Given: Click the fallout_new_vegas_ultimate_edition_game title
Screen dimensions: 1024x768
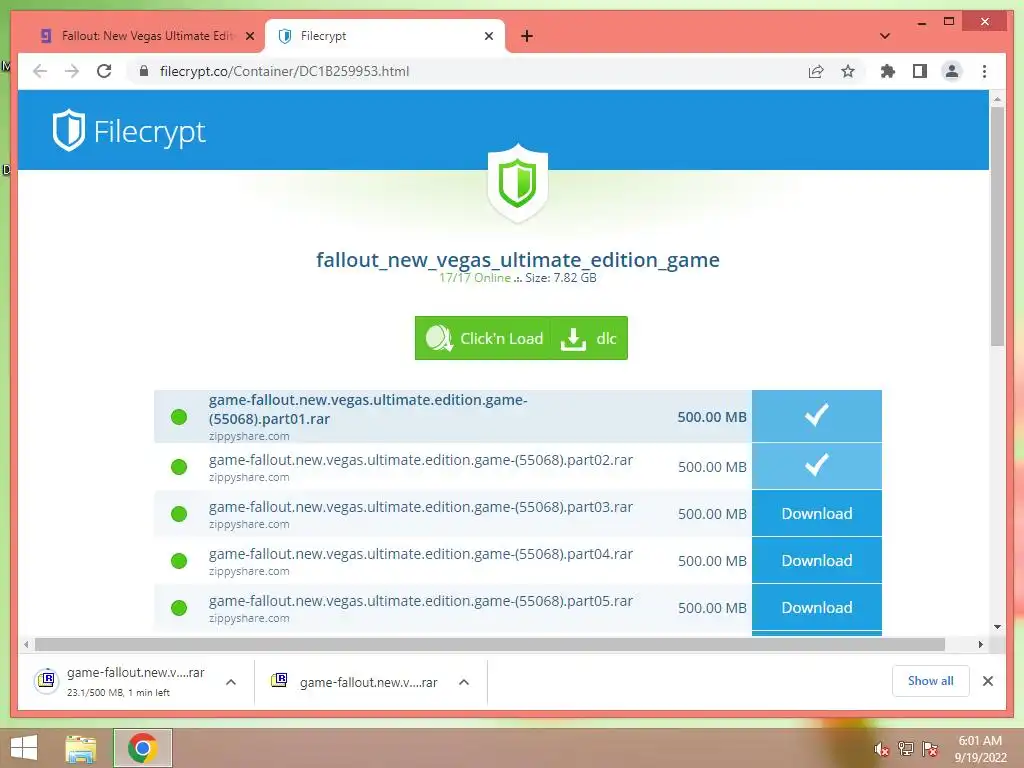Looking at the screenshot, I should (518, 259).
